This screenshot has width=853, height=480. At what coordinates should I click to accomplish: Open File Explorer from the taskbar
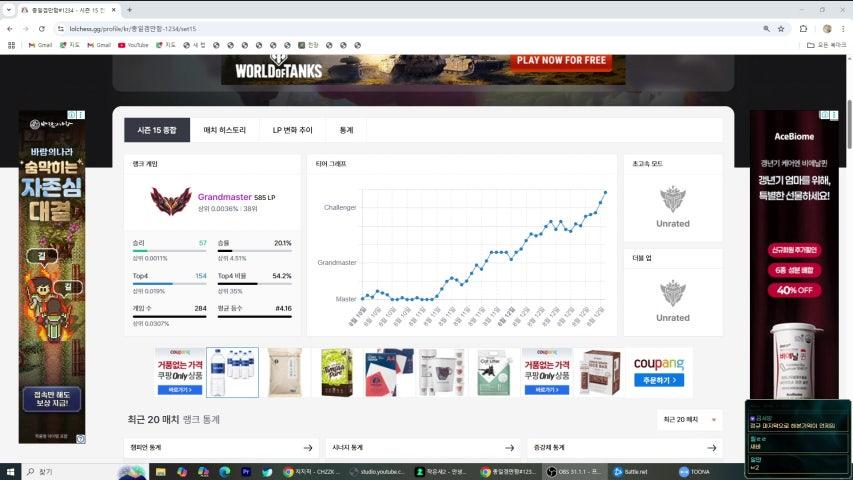coord(160,472)
